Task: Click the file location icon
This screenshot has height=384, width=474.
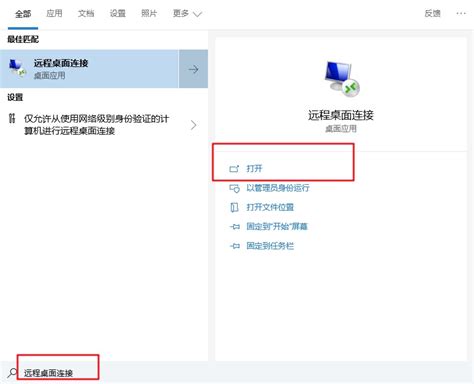Action: pyautogui.click(x=234, y=207)
